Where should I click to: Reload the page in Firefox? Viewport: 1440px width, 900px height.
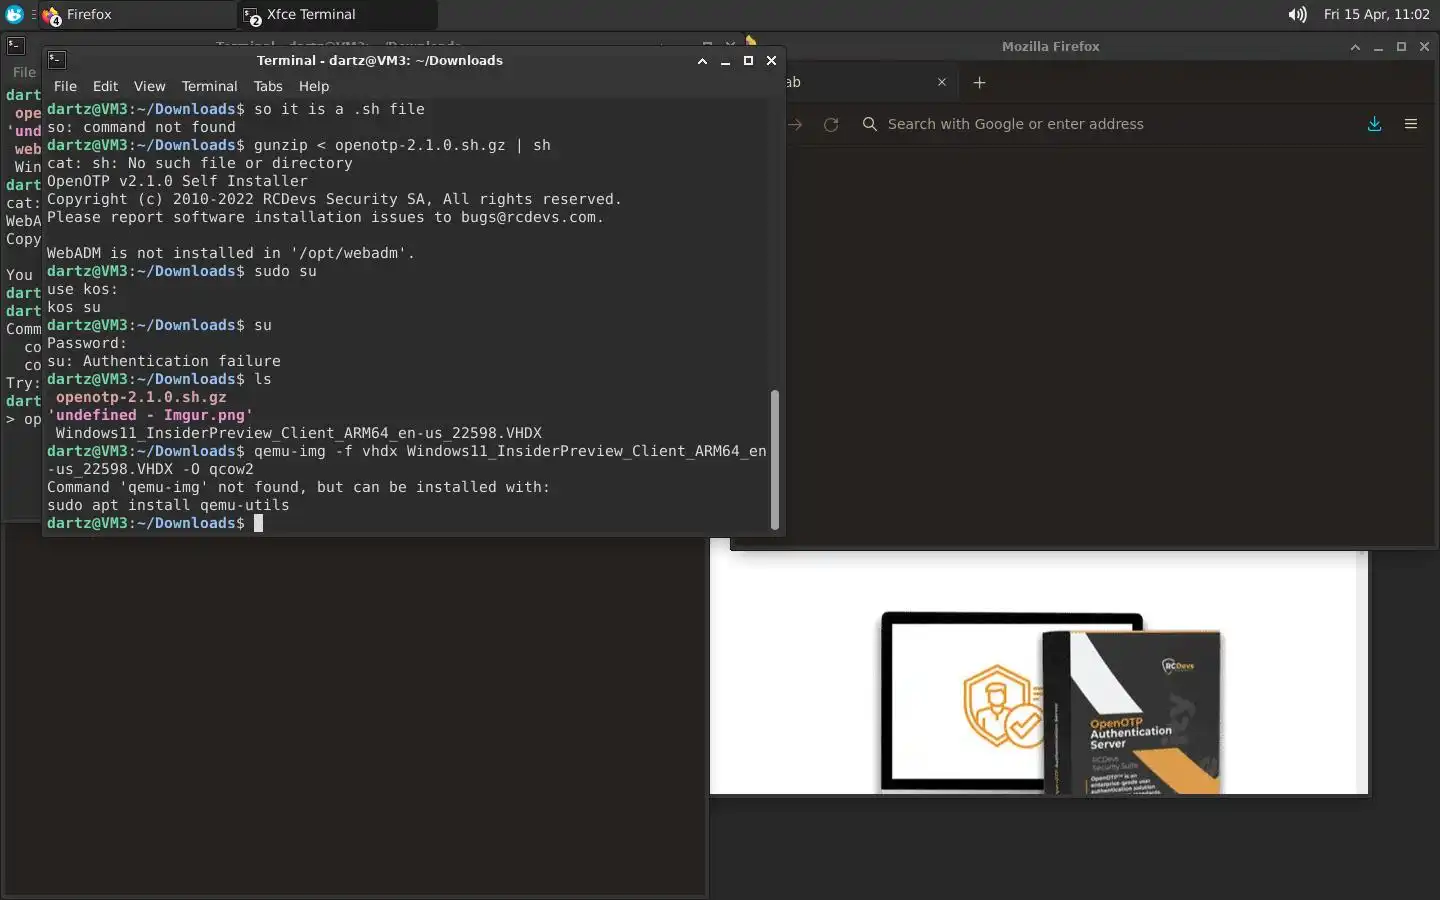point(830,124)
